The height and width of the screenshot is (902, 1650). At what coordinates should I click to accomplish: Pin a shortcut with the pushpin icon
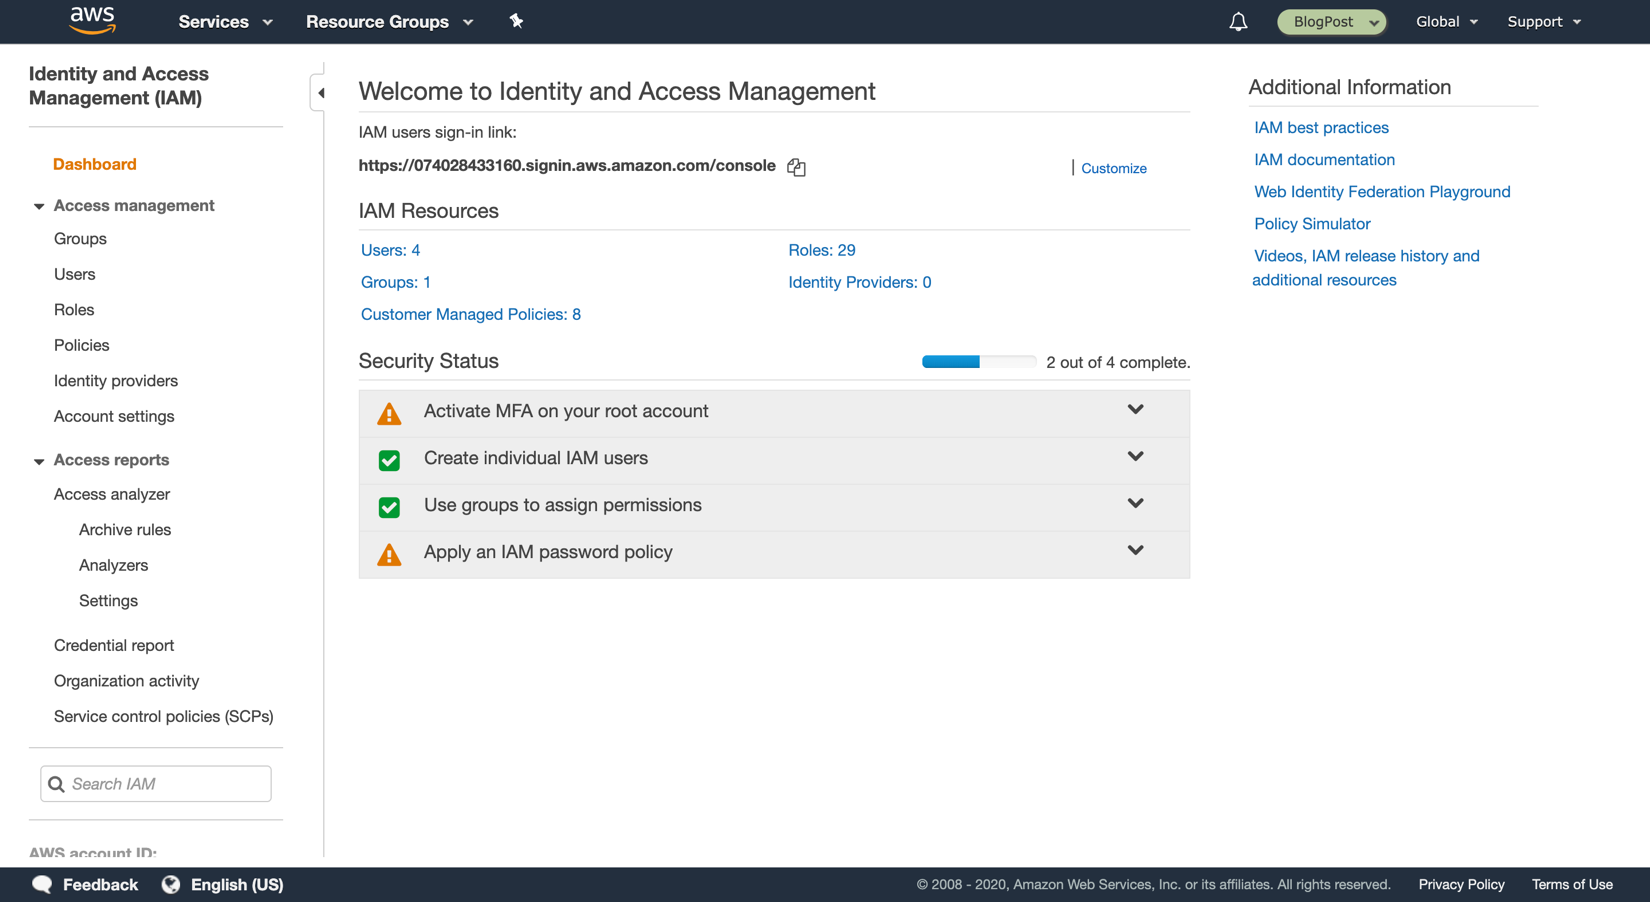coord(516,21)
